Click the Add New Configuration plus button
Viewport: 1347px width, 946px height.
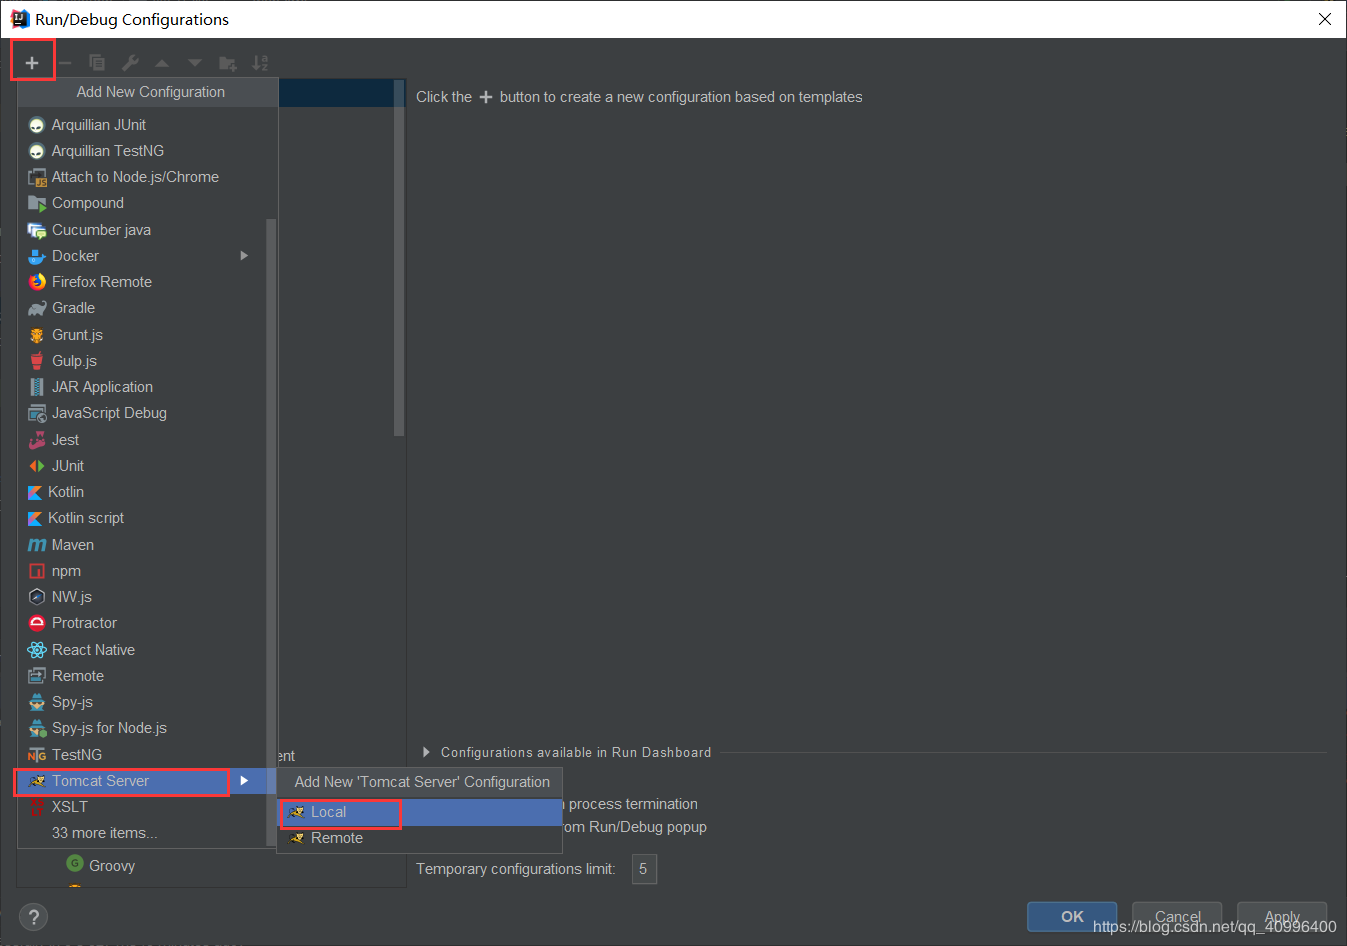point(32,63)
